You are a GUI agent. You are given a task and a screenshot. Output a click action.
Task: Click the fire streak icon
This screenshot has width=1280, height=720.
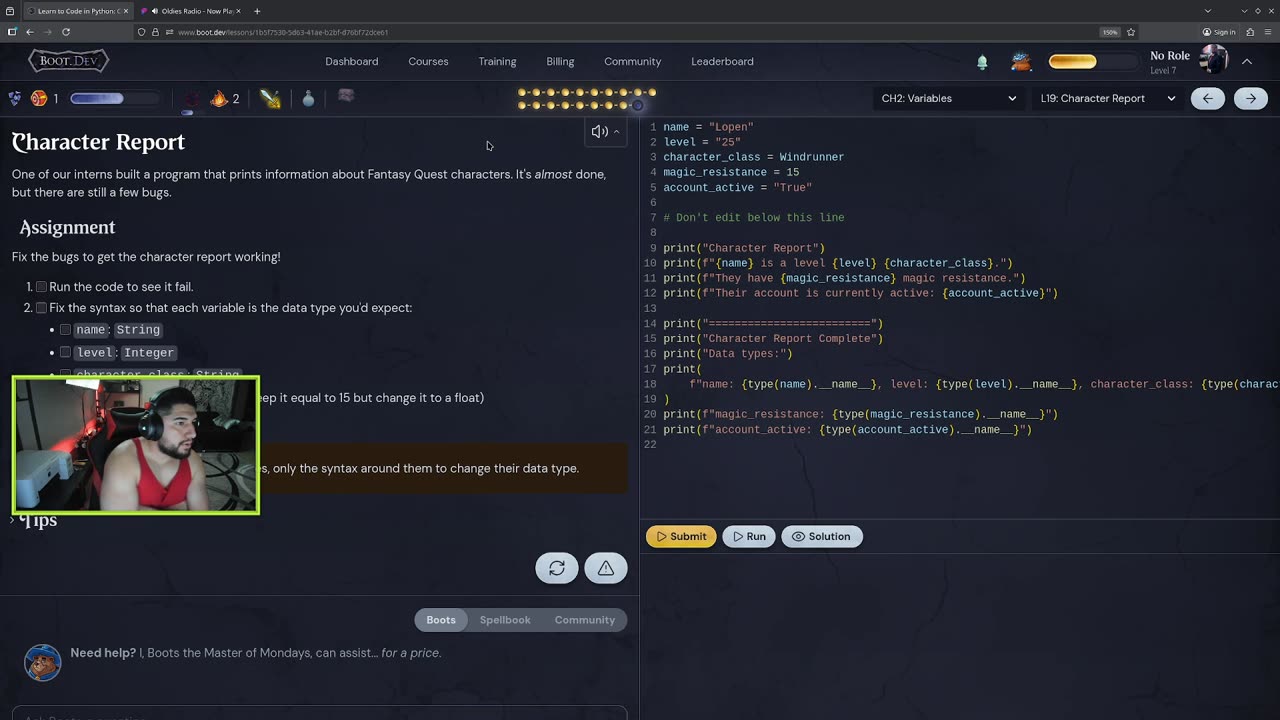click(219, 98)
